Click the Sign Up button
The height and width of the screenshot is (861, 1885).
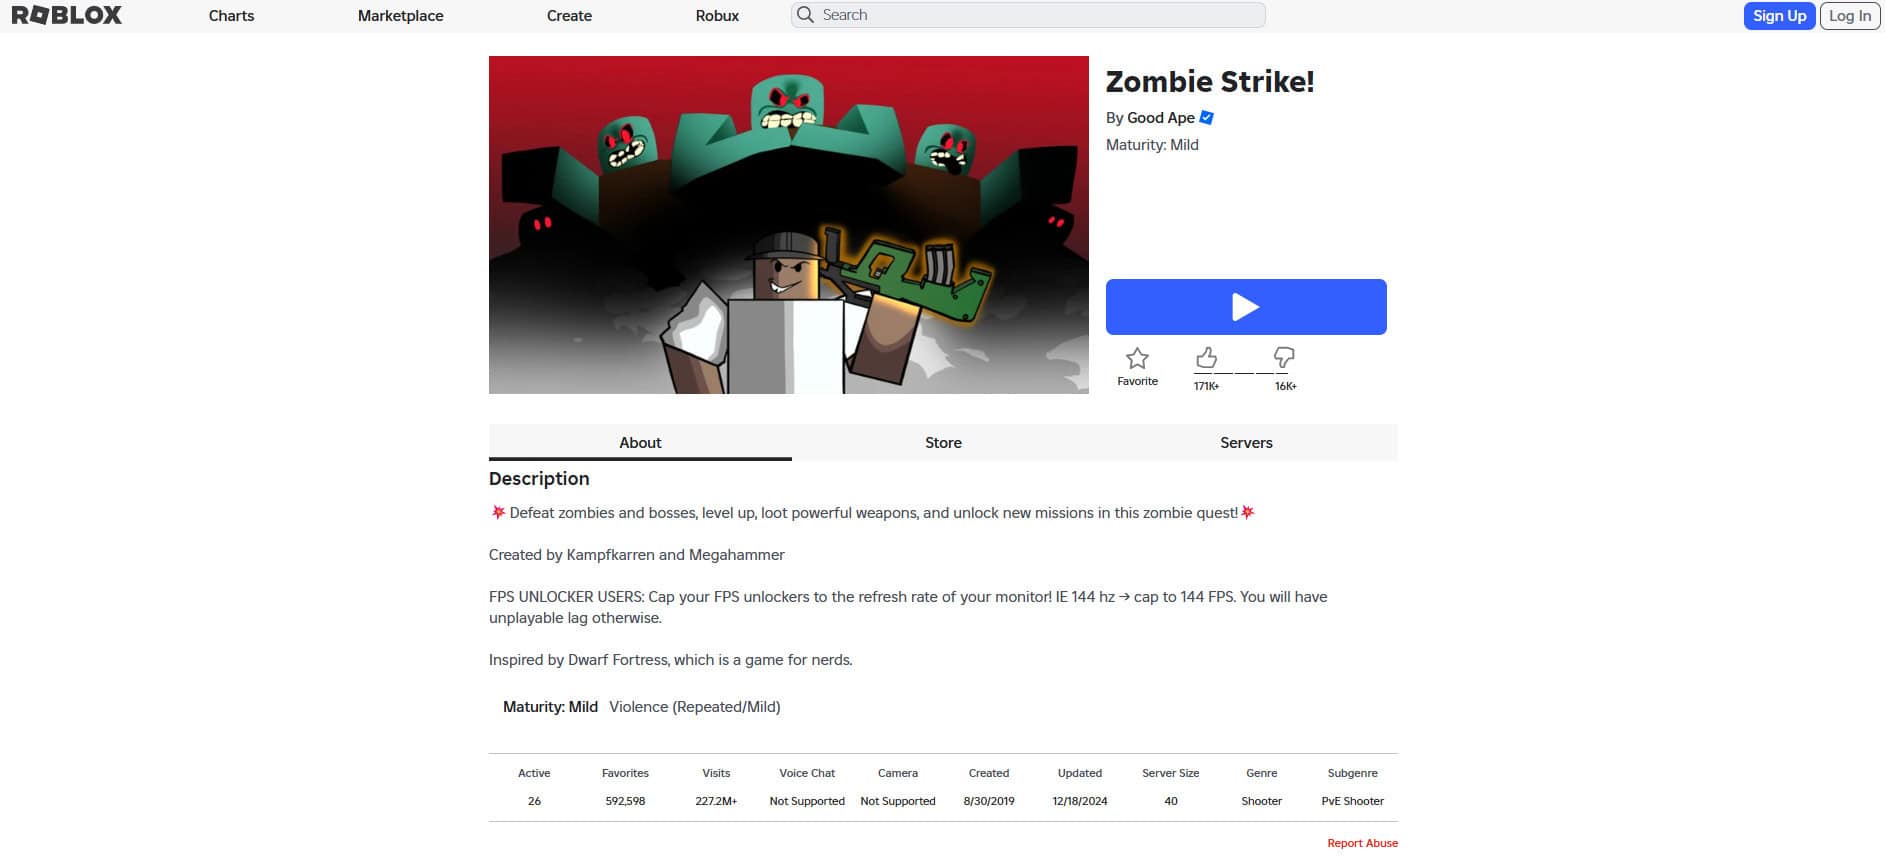[x=1779, y=16]
